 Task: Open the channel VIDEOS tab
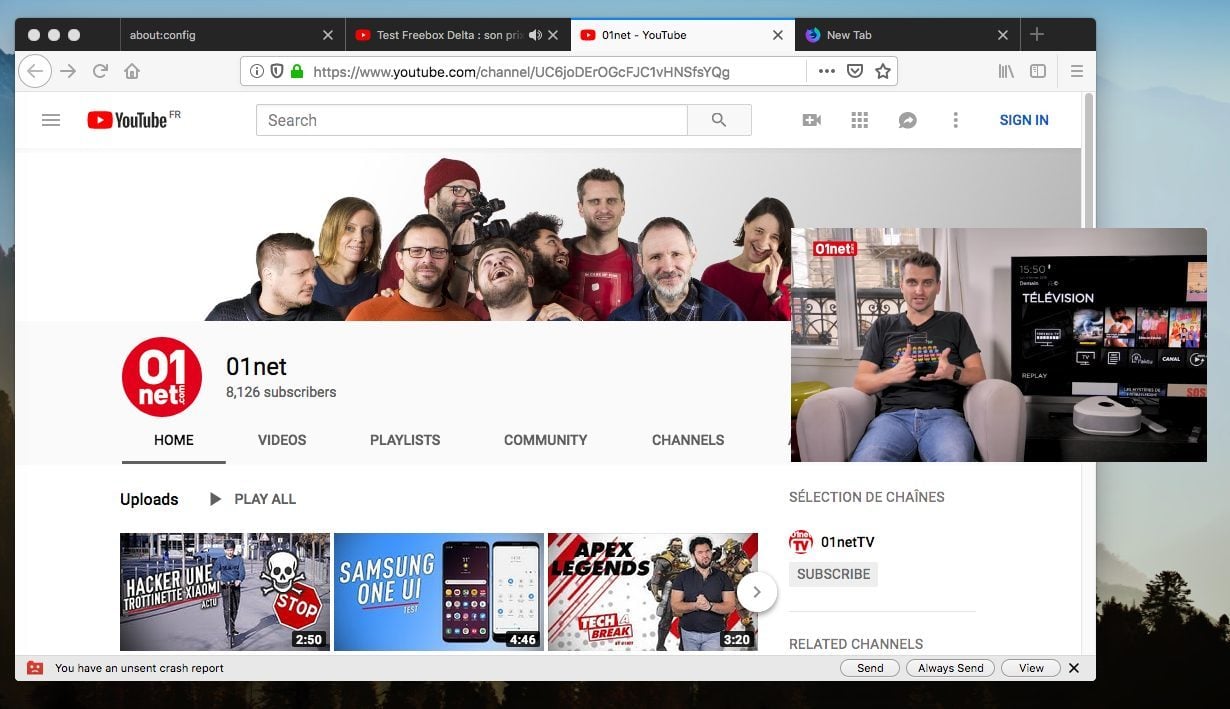coord(282,440)
